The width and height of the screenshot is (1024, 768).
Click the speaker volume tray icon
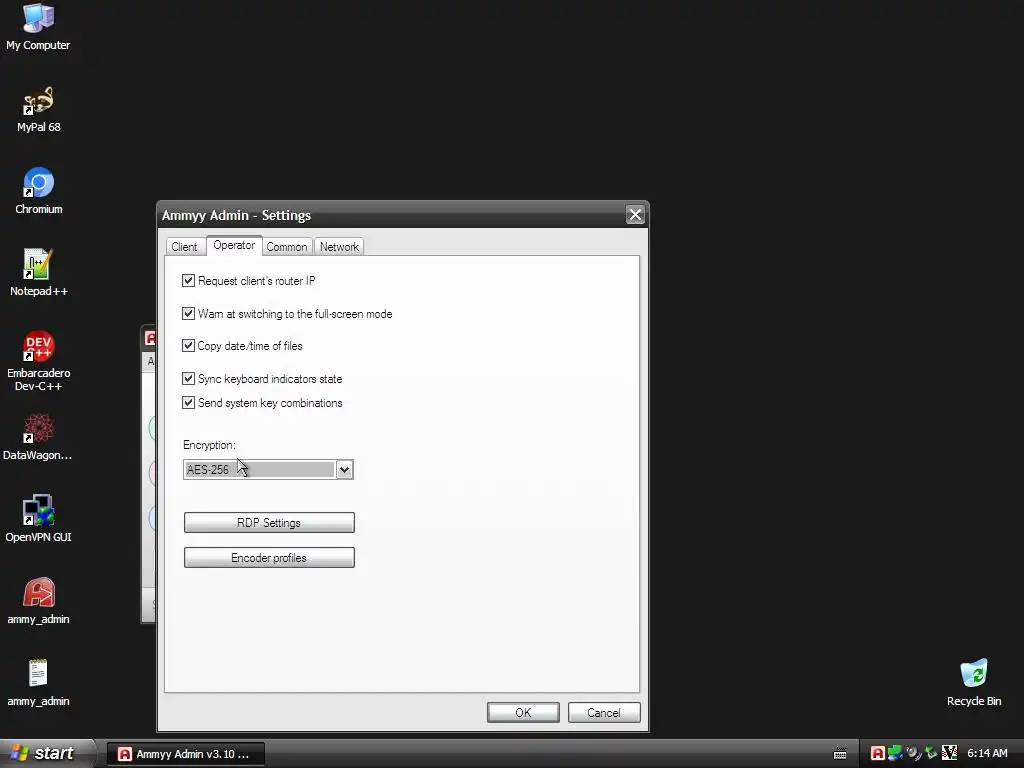click(913, 753)
